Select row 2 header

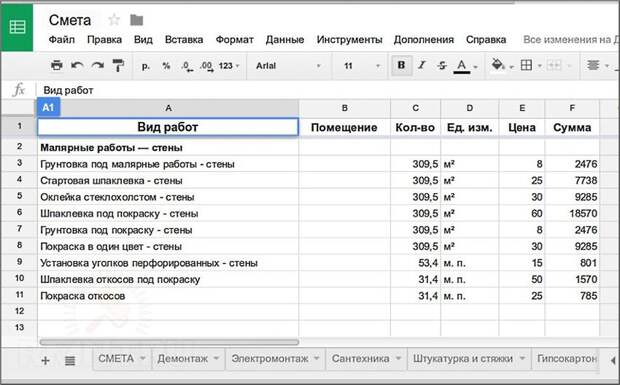[19, 147]
